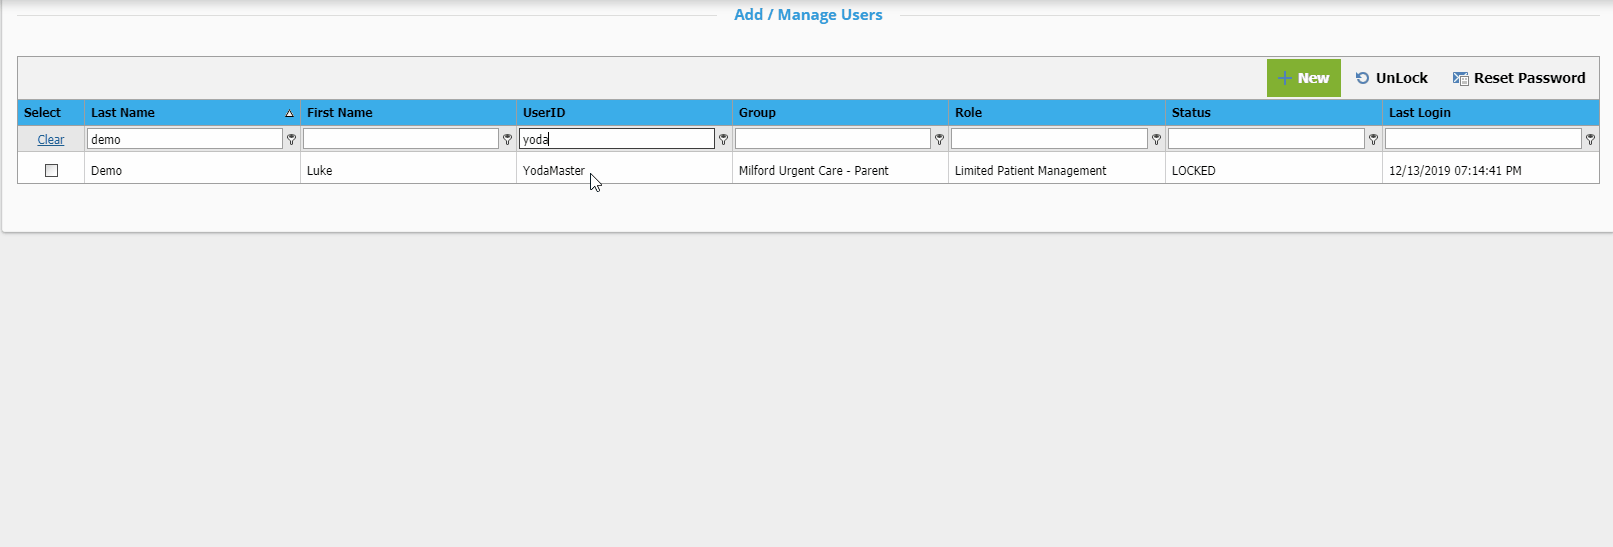This screenshot has width=1613, height=547.
Task: Click into the First Name filter box
Action: [400, 139]
